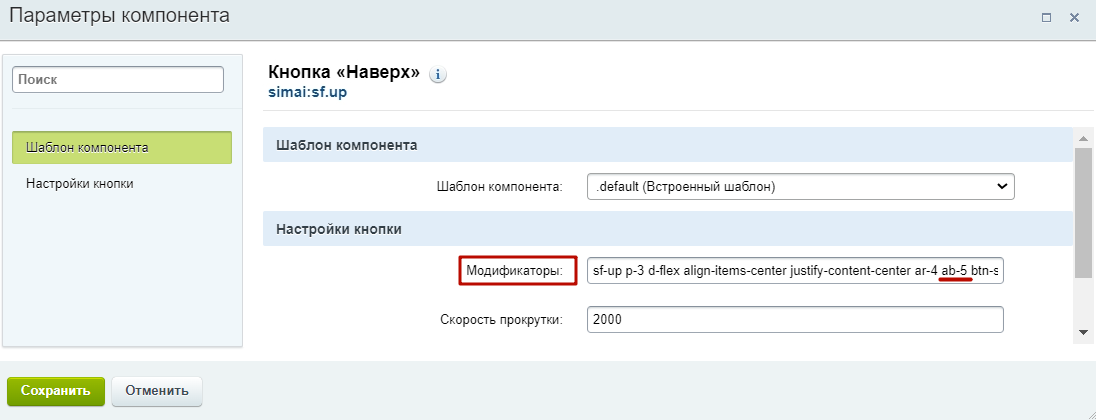Open the .default (Встроенный шаблон) dropdown
This screenshot has height=420, width=1096.
point(800,186)
